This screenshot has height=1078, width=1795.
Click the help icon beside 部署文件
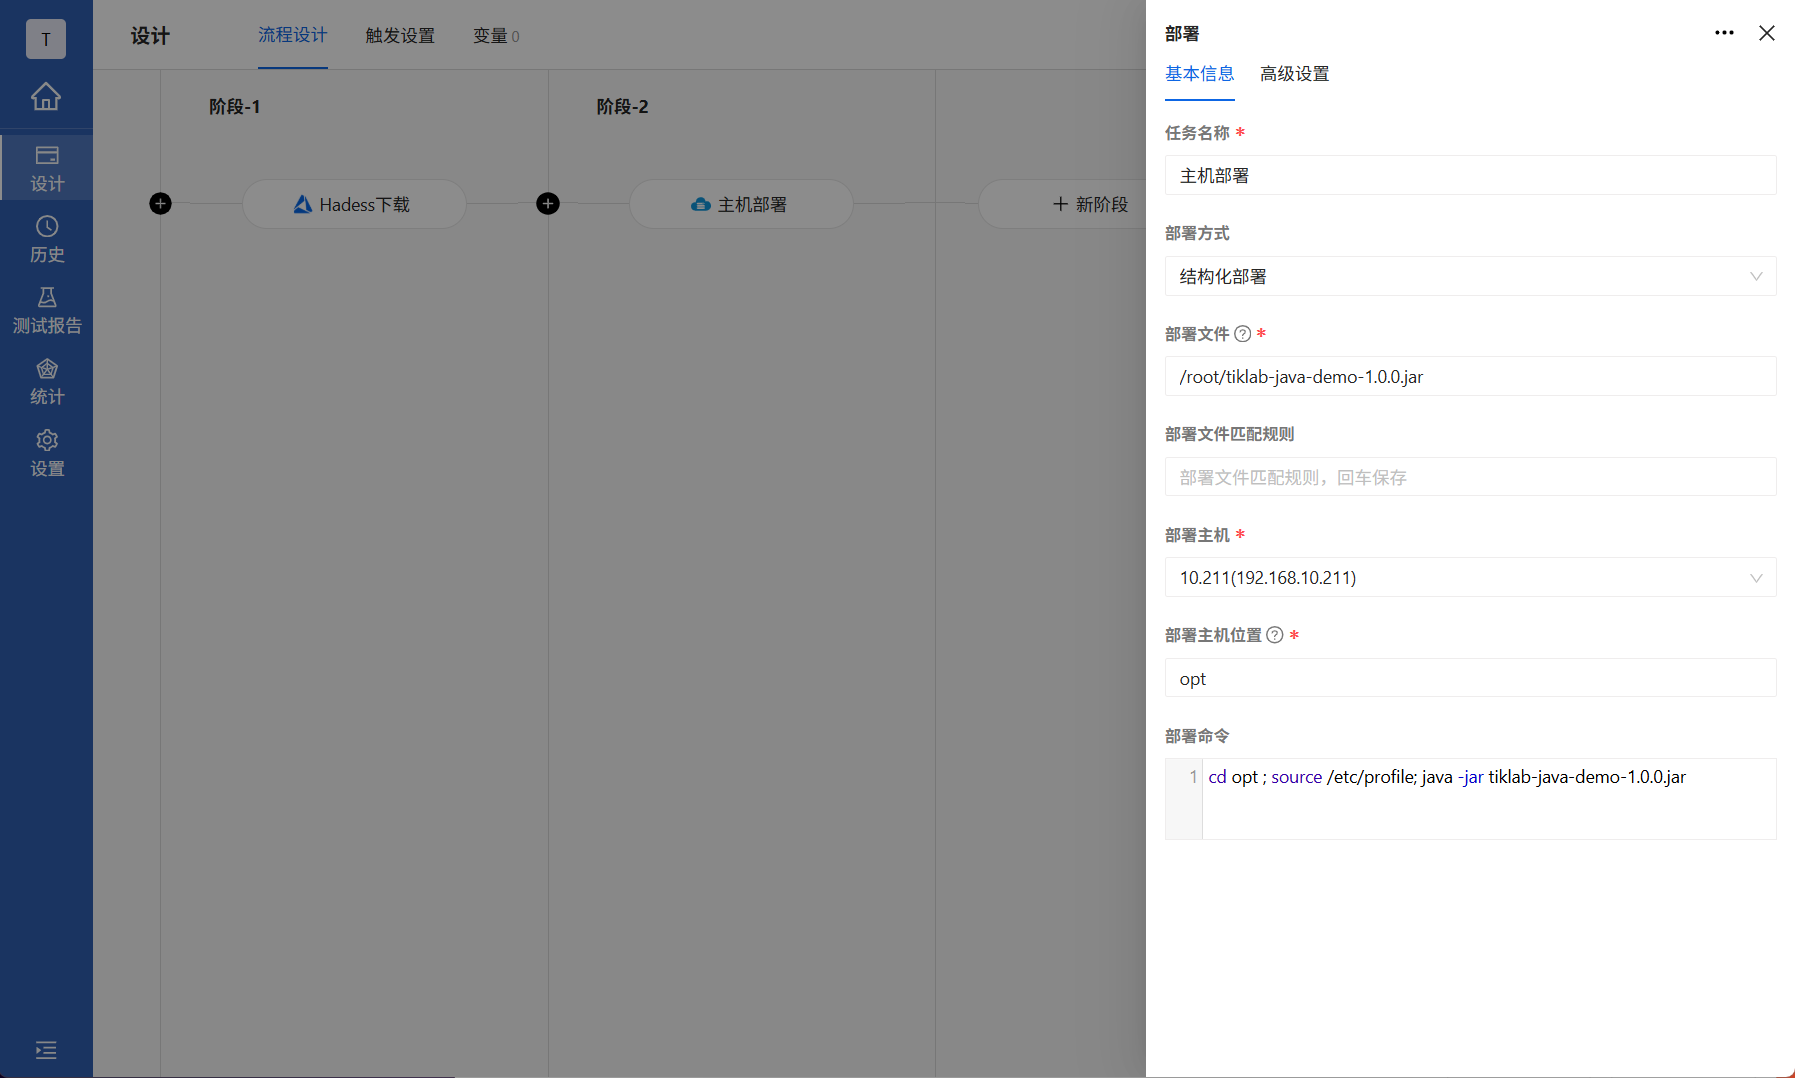[x=1242, y=334]
